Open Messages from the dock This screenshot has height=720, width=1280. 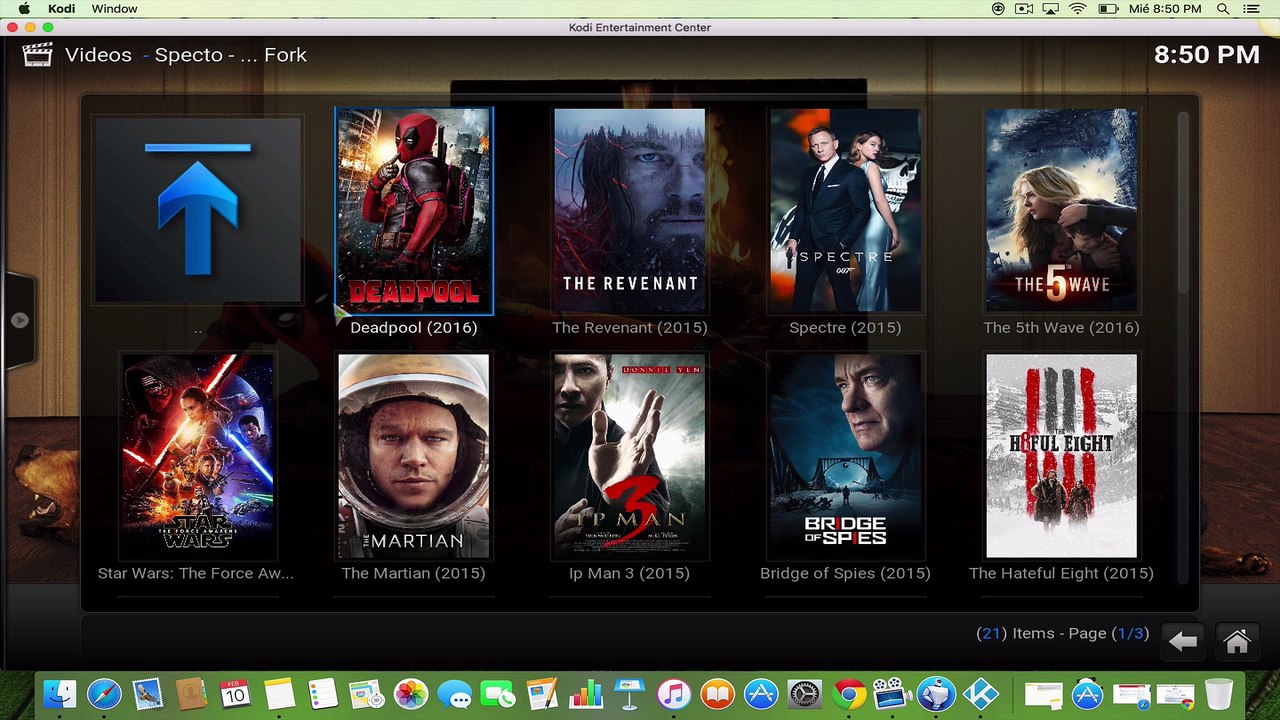[x=454, y=694]
